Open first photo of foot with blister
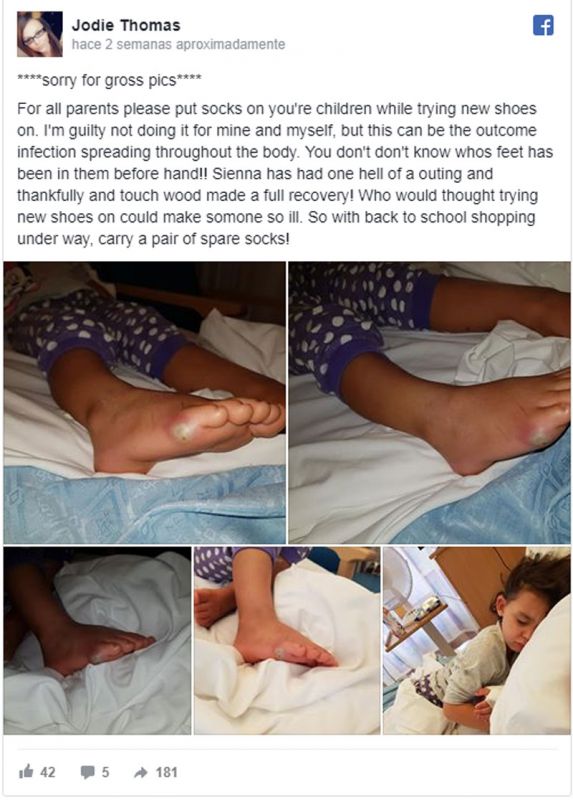The width and height of the screenshot is (573, 800). click(x=144, y=403)
